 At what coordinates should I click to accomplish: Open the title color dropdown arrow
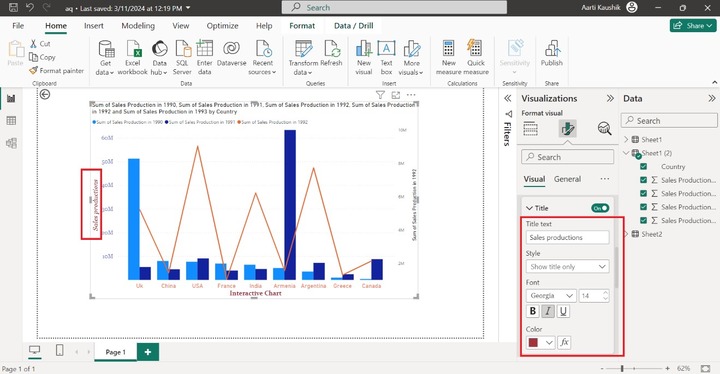[549, 342]
